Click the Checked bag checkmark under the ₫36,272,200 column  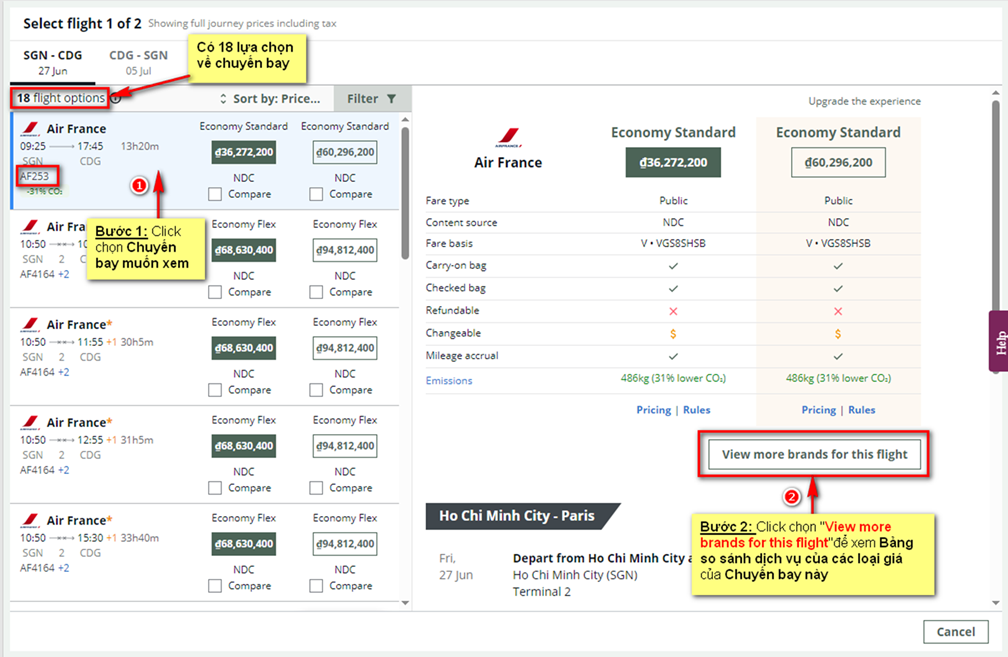[673, 289]
